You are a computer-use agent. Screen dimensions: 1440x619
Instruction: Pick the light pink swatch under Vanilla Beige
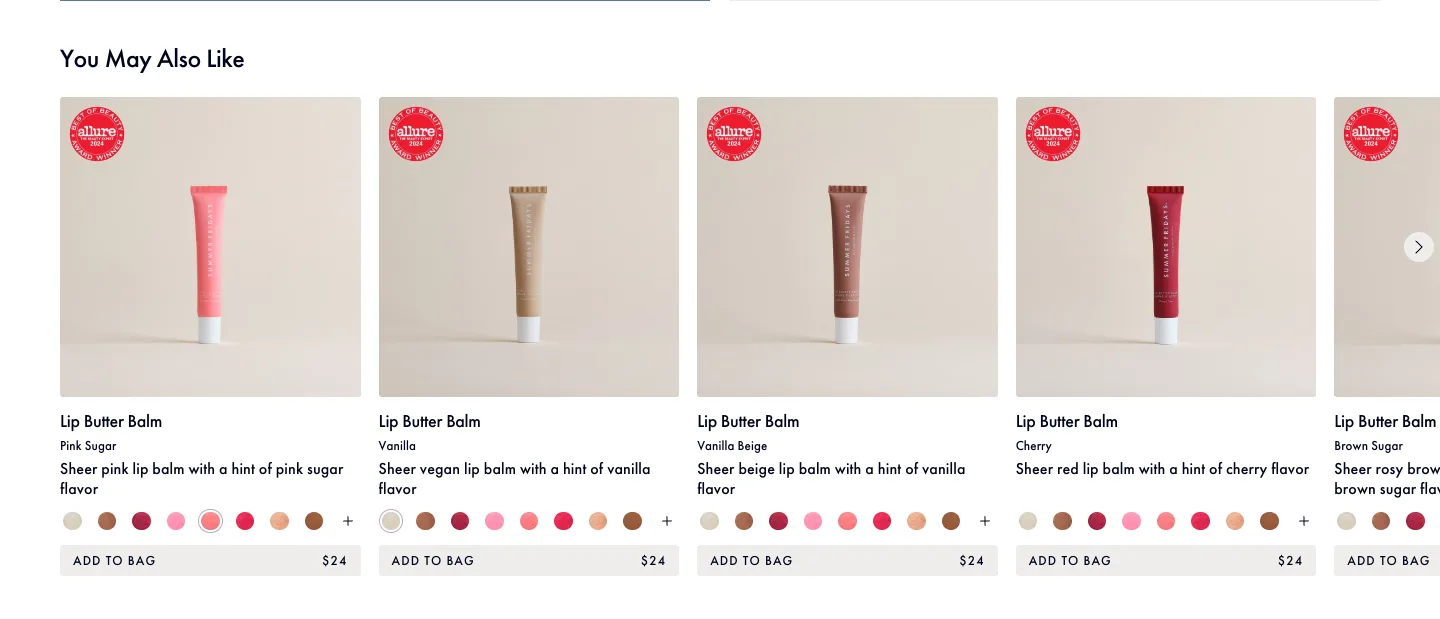pyautogui.click(x=813, y=521)
